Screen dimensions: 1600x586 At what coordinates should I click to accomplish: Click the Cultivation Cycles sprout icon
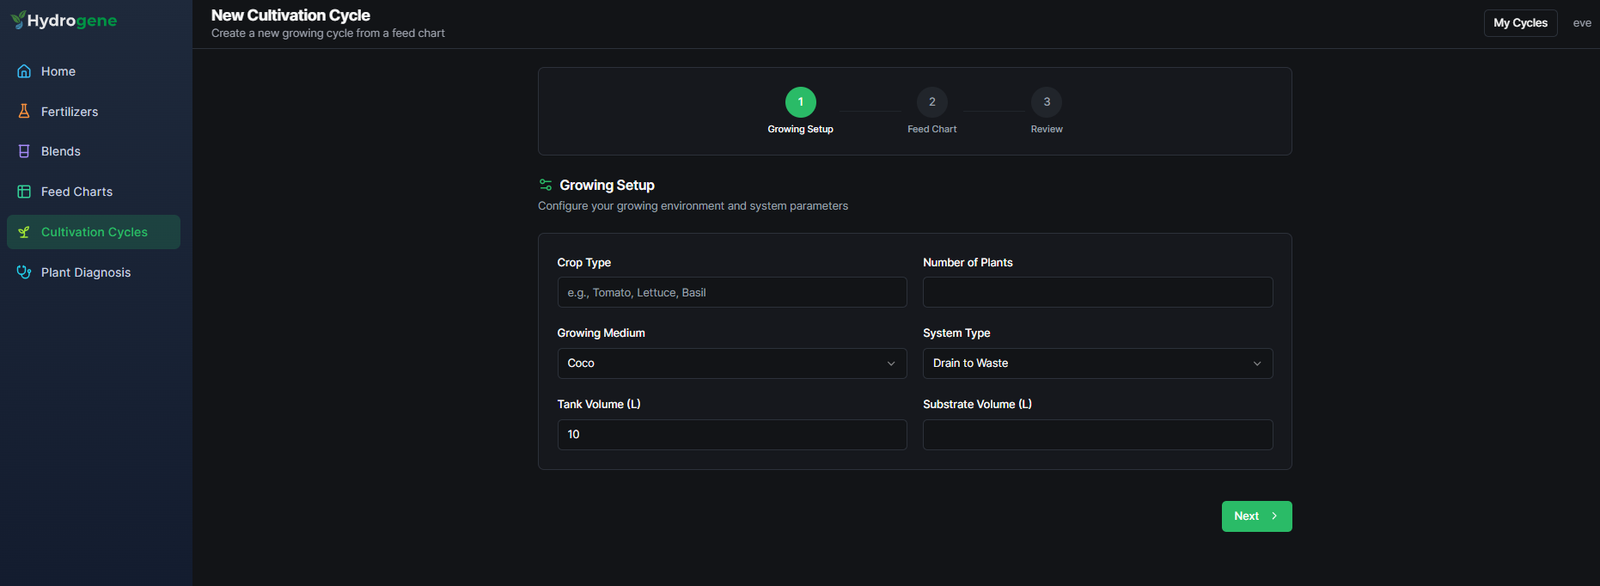click(x=24, y=232)
